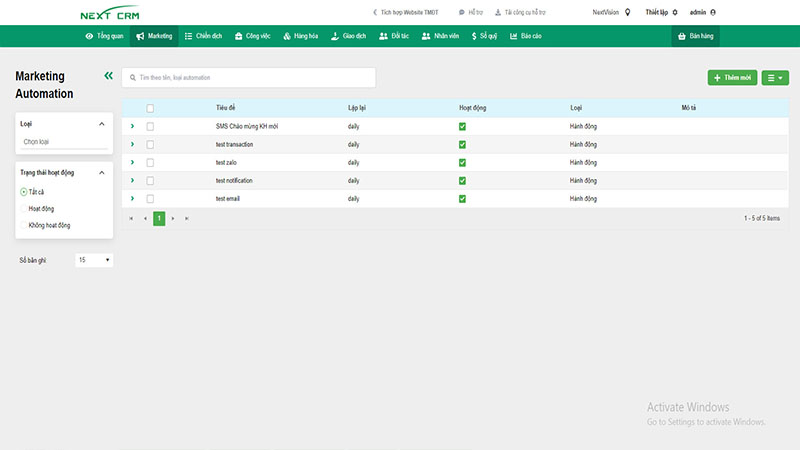Click the NextVision location pin icon
800x450 pixels.
[628, 12]
